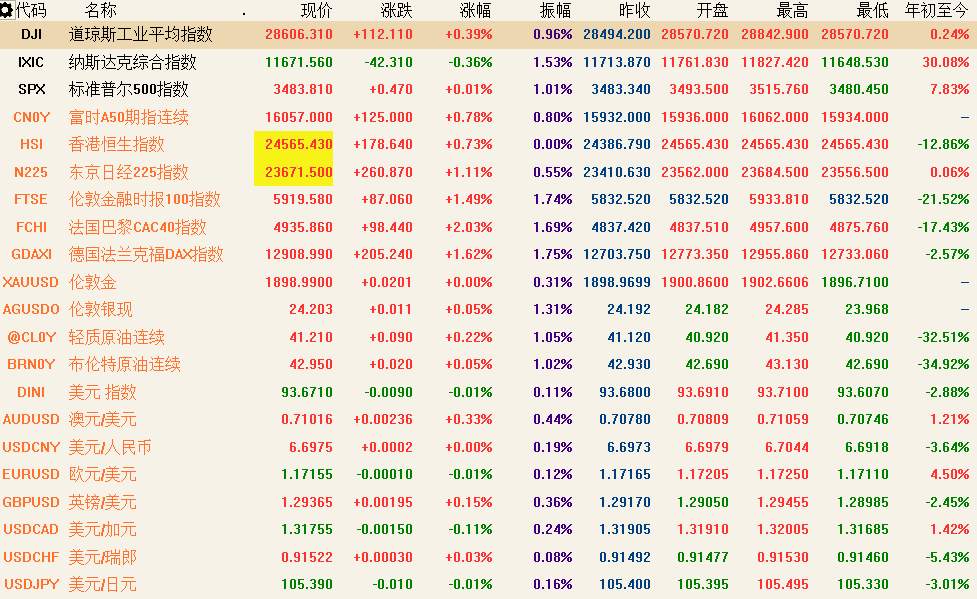Screen dimensions: 977x599
Task: Click the CN0Y ticker code
Action: tap(31, 117)
